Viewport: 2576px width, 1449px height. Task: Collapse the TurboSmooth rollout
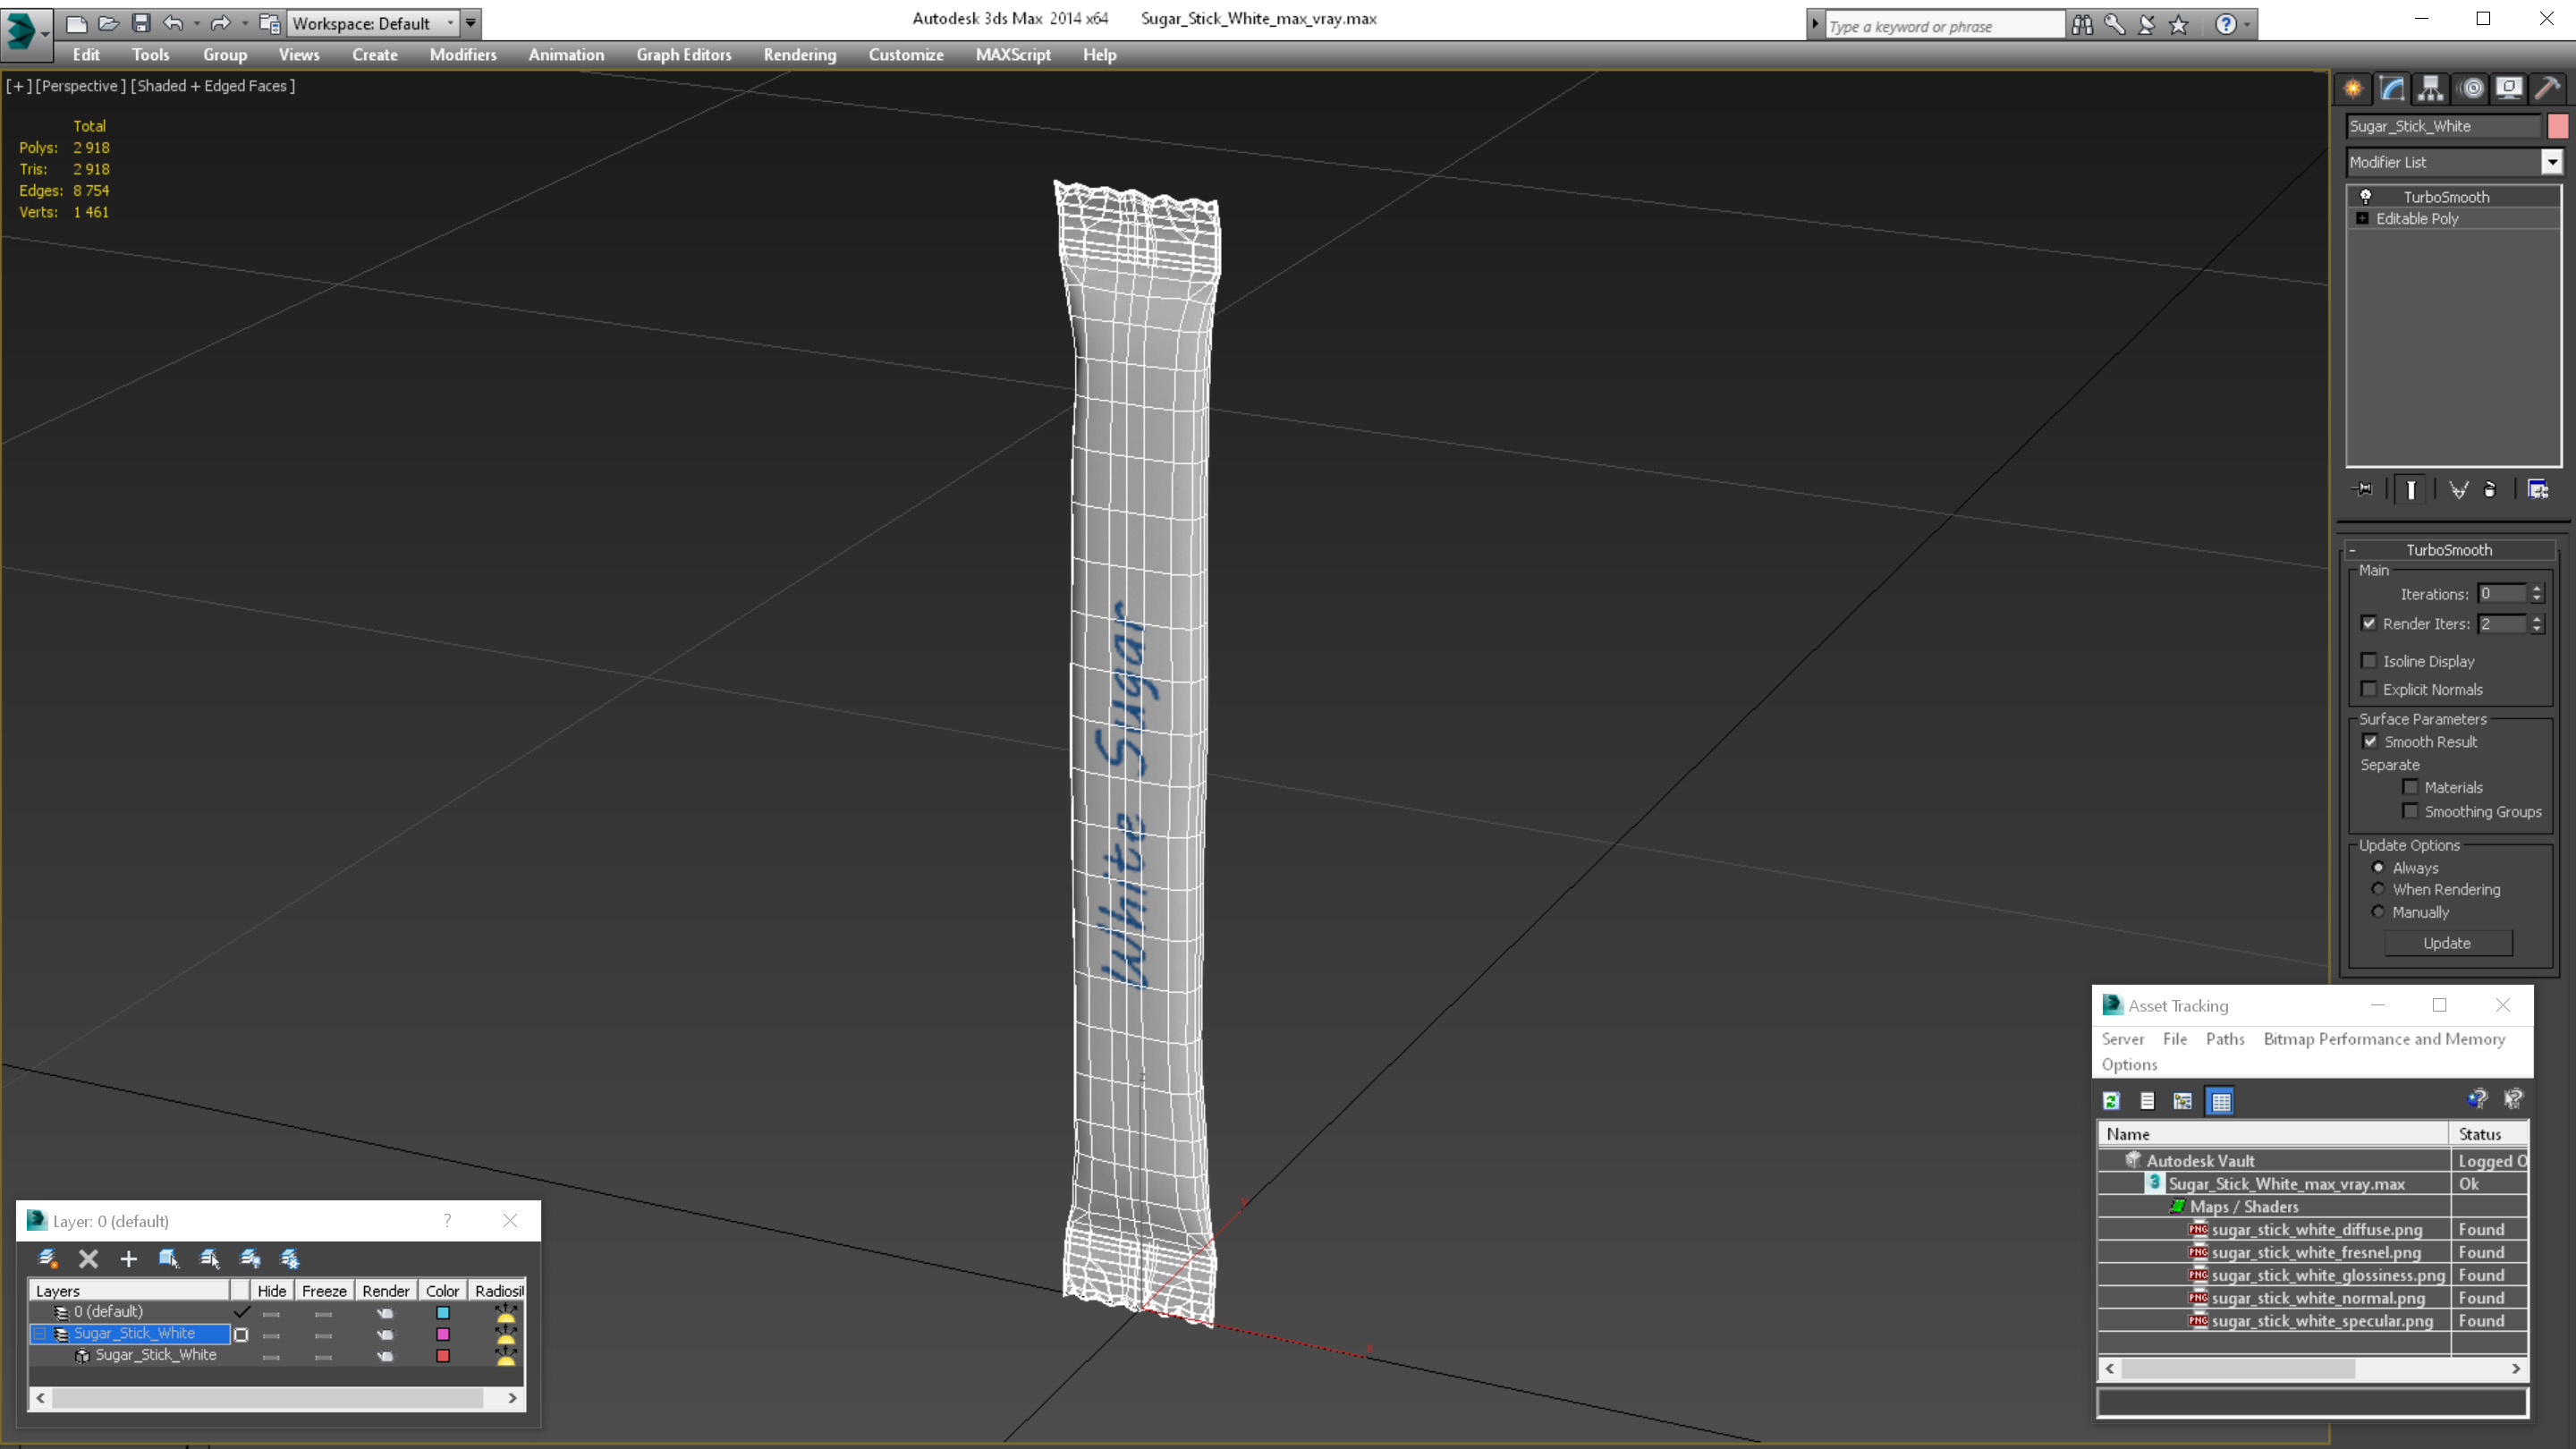point(2353,550)
